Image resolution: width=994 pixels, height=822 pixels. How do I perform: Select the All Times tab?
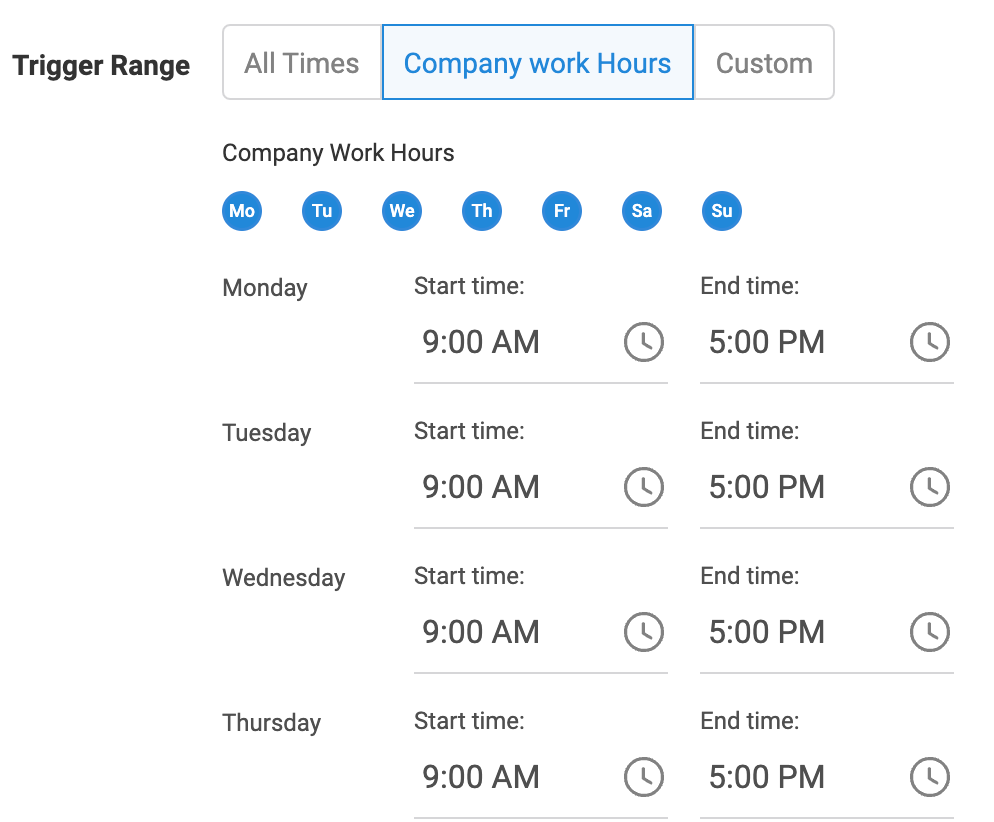(x=302, y=63)
